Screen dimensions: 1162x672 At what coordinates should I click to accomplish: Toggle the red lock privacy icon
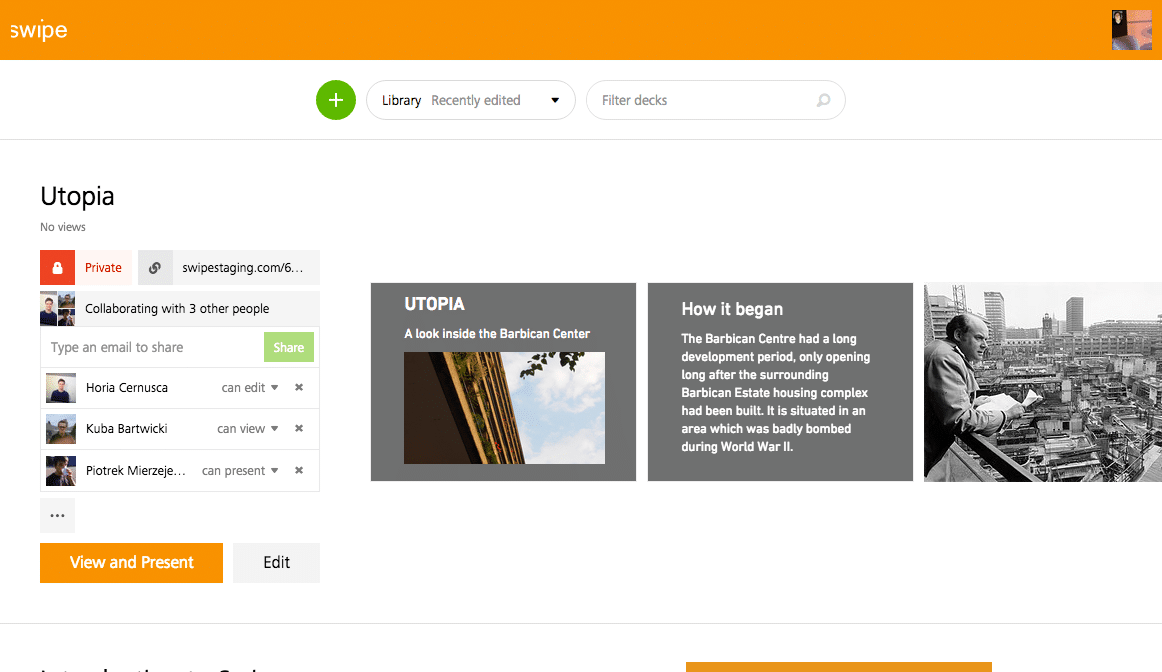57,267
